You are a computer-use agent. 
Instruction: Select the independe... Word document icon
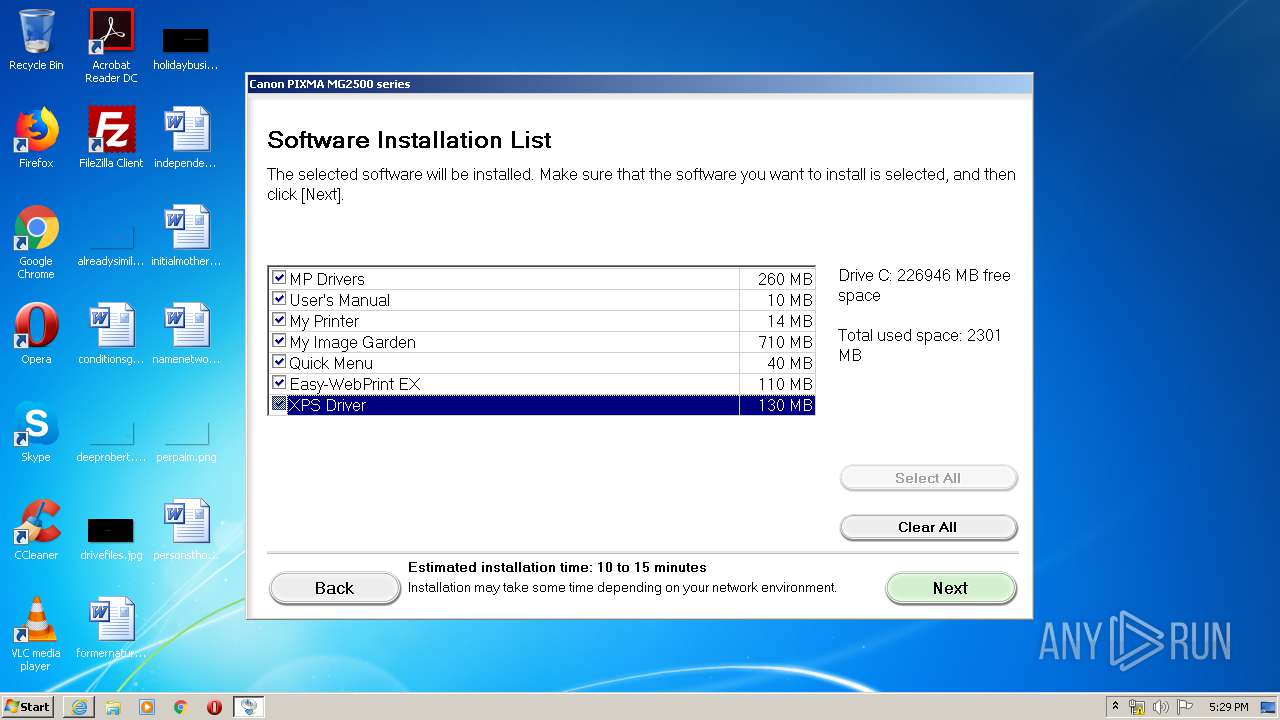pos(186,138)
